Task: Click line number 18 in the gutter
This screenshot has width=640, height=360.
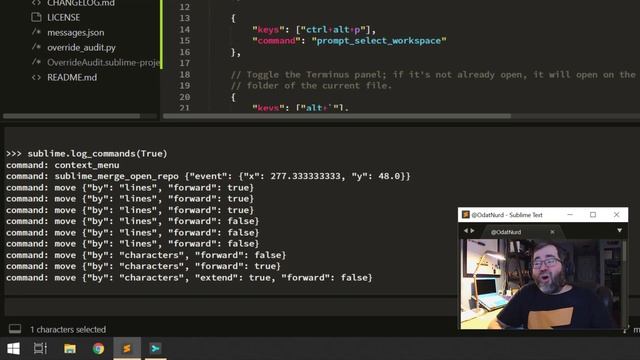Action: [x=184, y=74]
